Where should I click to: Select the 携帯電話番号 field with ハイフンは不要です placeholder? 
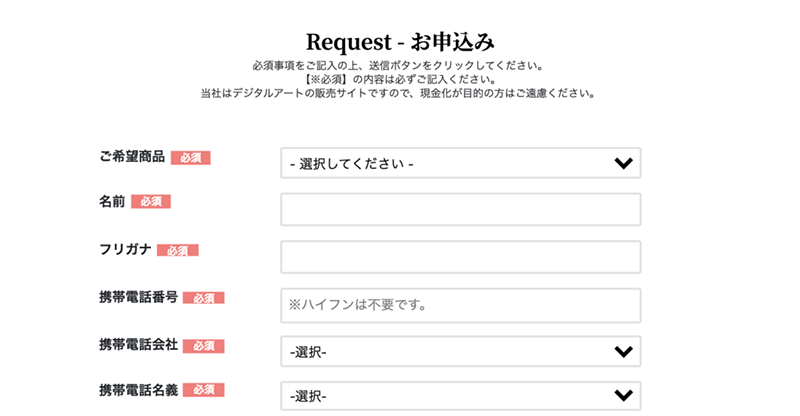[460, 305]
